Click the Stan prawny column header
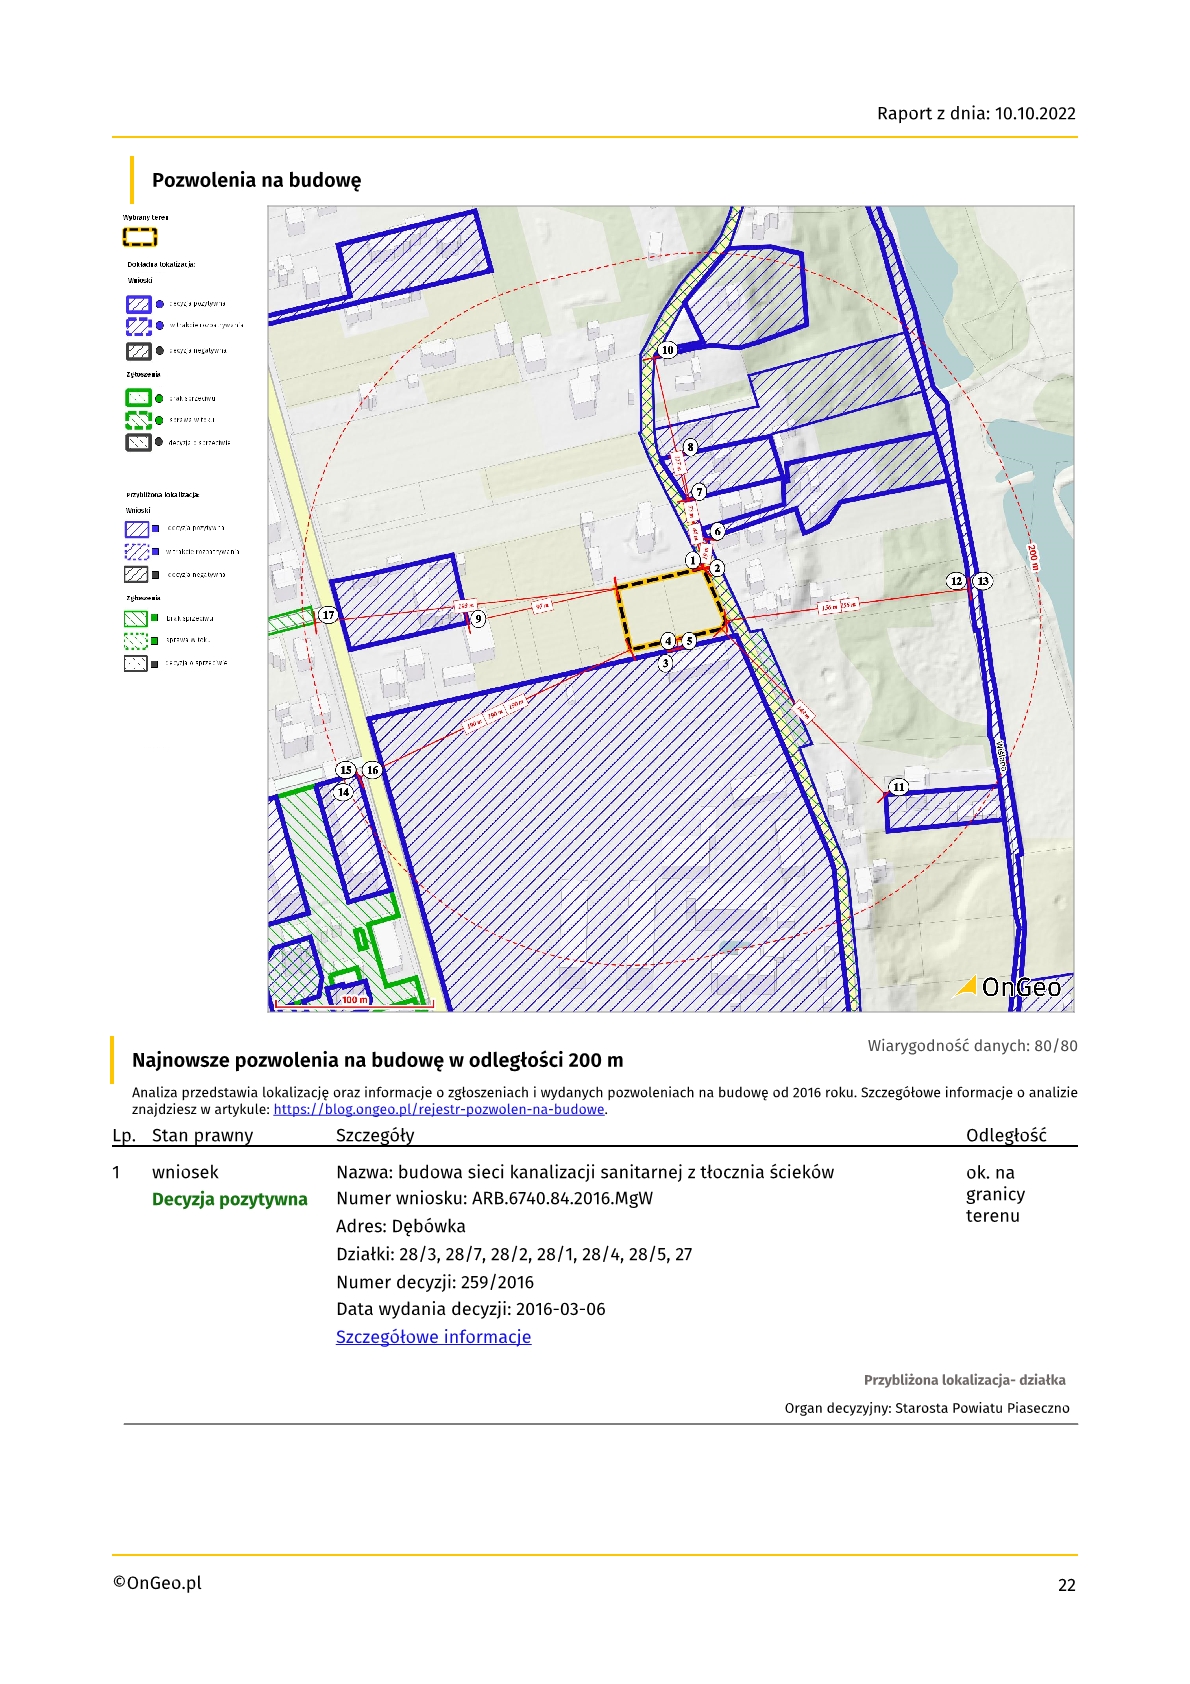Viewport: 1190px width, 1684px height. pyautogui.click(x=202, y=1135)
